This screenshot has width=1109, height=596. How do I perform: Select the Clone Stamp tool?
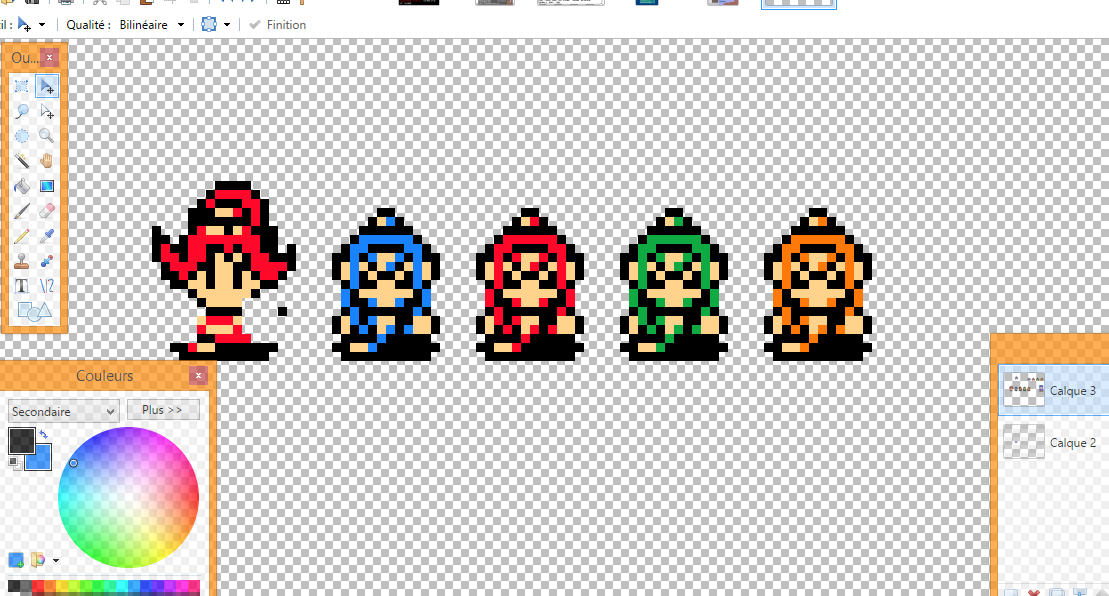pos(22,261)
